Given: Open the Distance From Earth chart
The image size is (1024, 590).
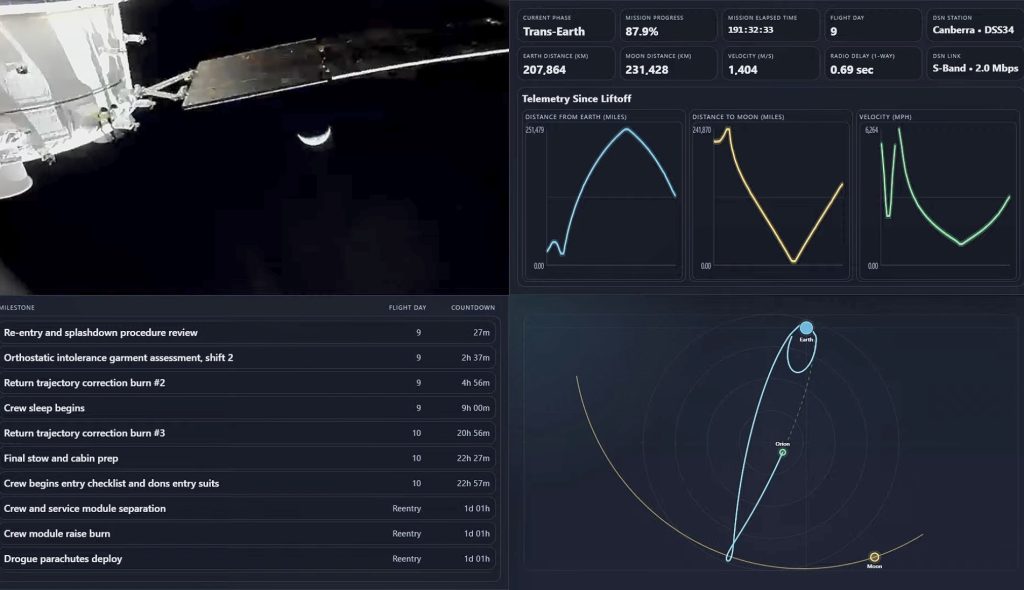Looking at the screenshot, I should (602, 196).
